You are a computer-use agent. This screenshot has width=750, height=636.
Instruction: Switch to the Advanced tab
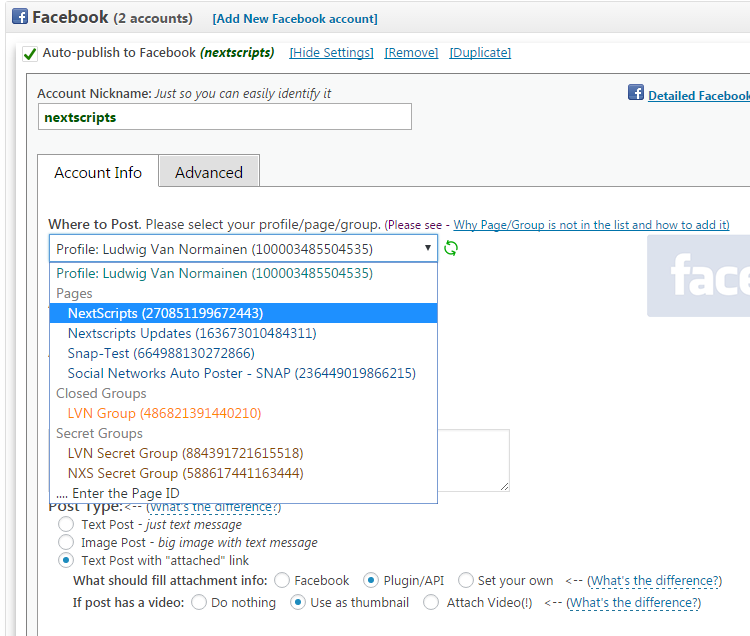(209, 172)
